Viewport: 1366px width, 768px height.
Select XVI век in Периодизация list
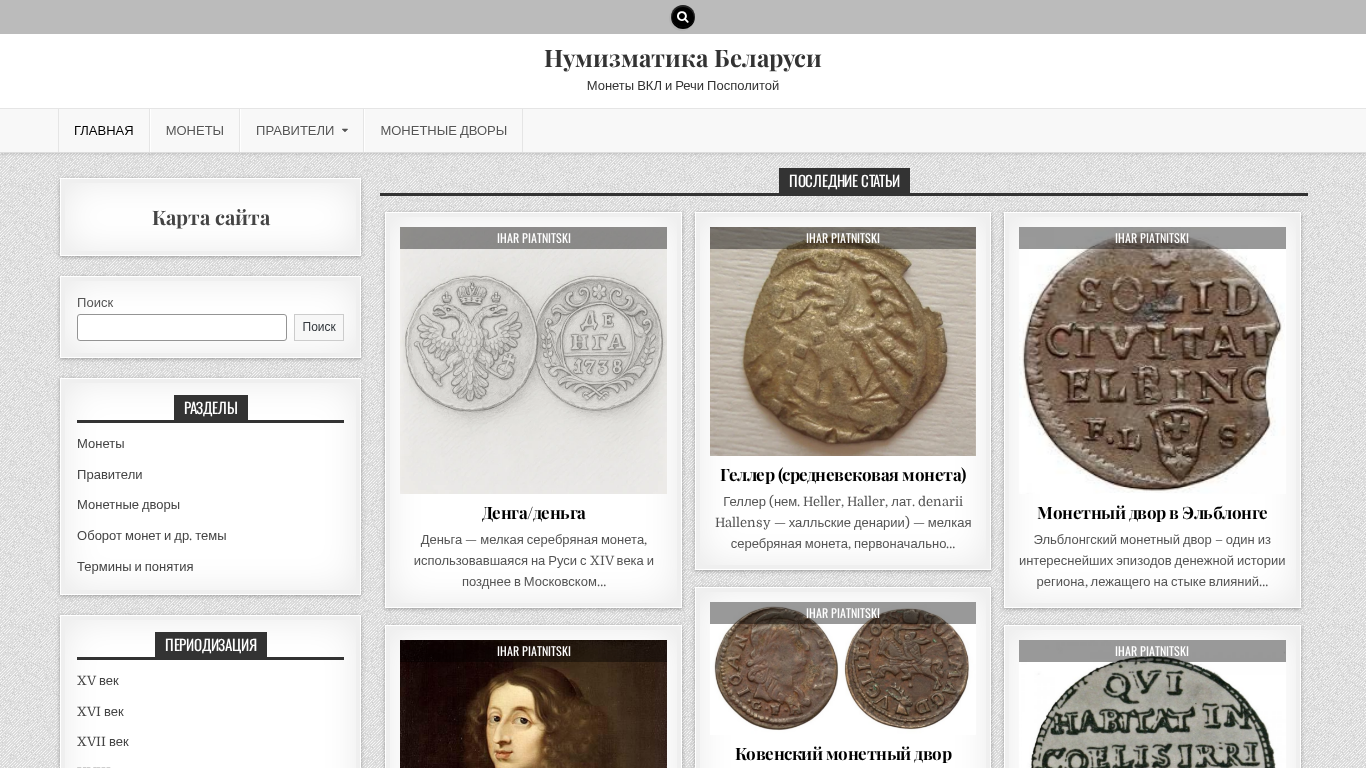click(x=100, y=711)
